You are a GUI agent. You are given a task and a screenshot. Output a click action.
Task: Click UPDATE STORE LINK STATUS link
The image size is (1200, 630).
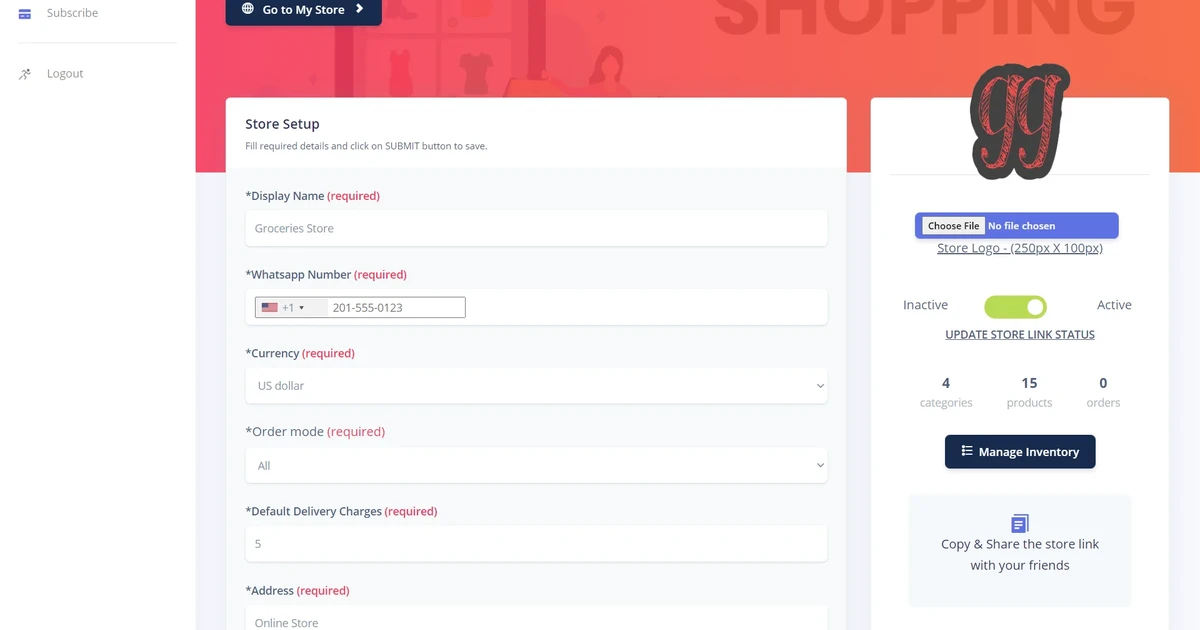pyautogui.click(x=1020, y=335)
